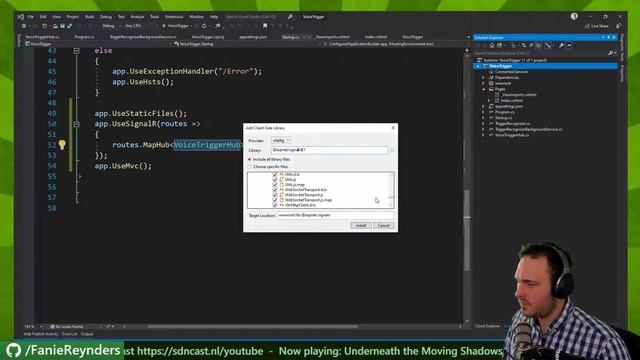Click the lightbulb quick actions icon
640x360 pixels.
pos(62,144)
